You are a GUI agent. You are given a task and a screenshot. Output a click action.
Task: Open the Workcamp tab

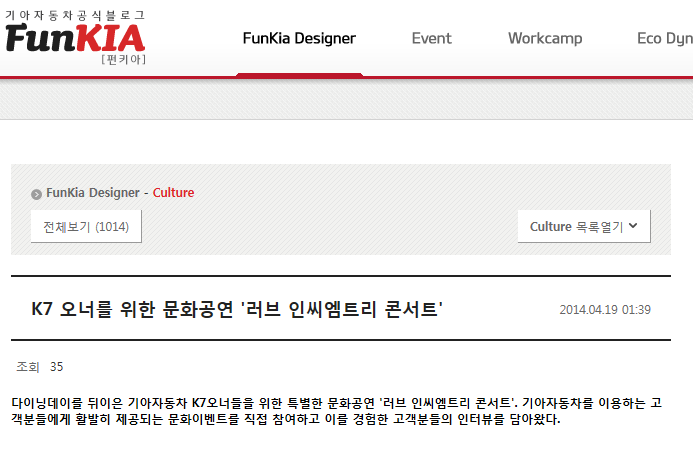pyautogui.click(x=545, y=38)
